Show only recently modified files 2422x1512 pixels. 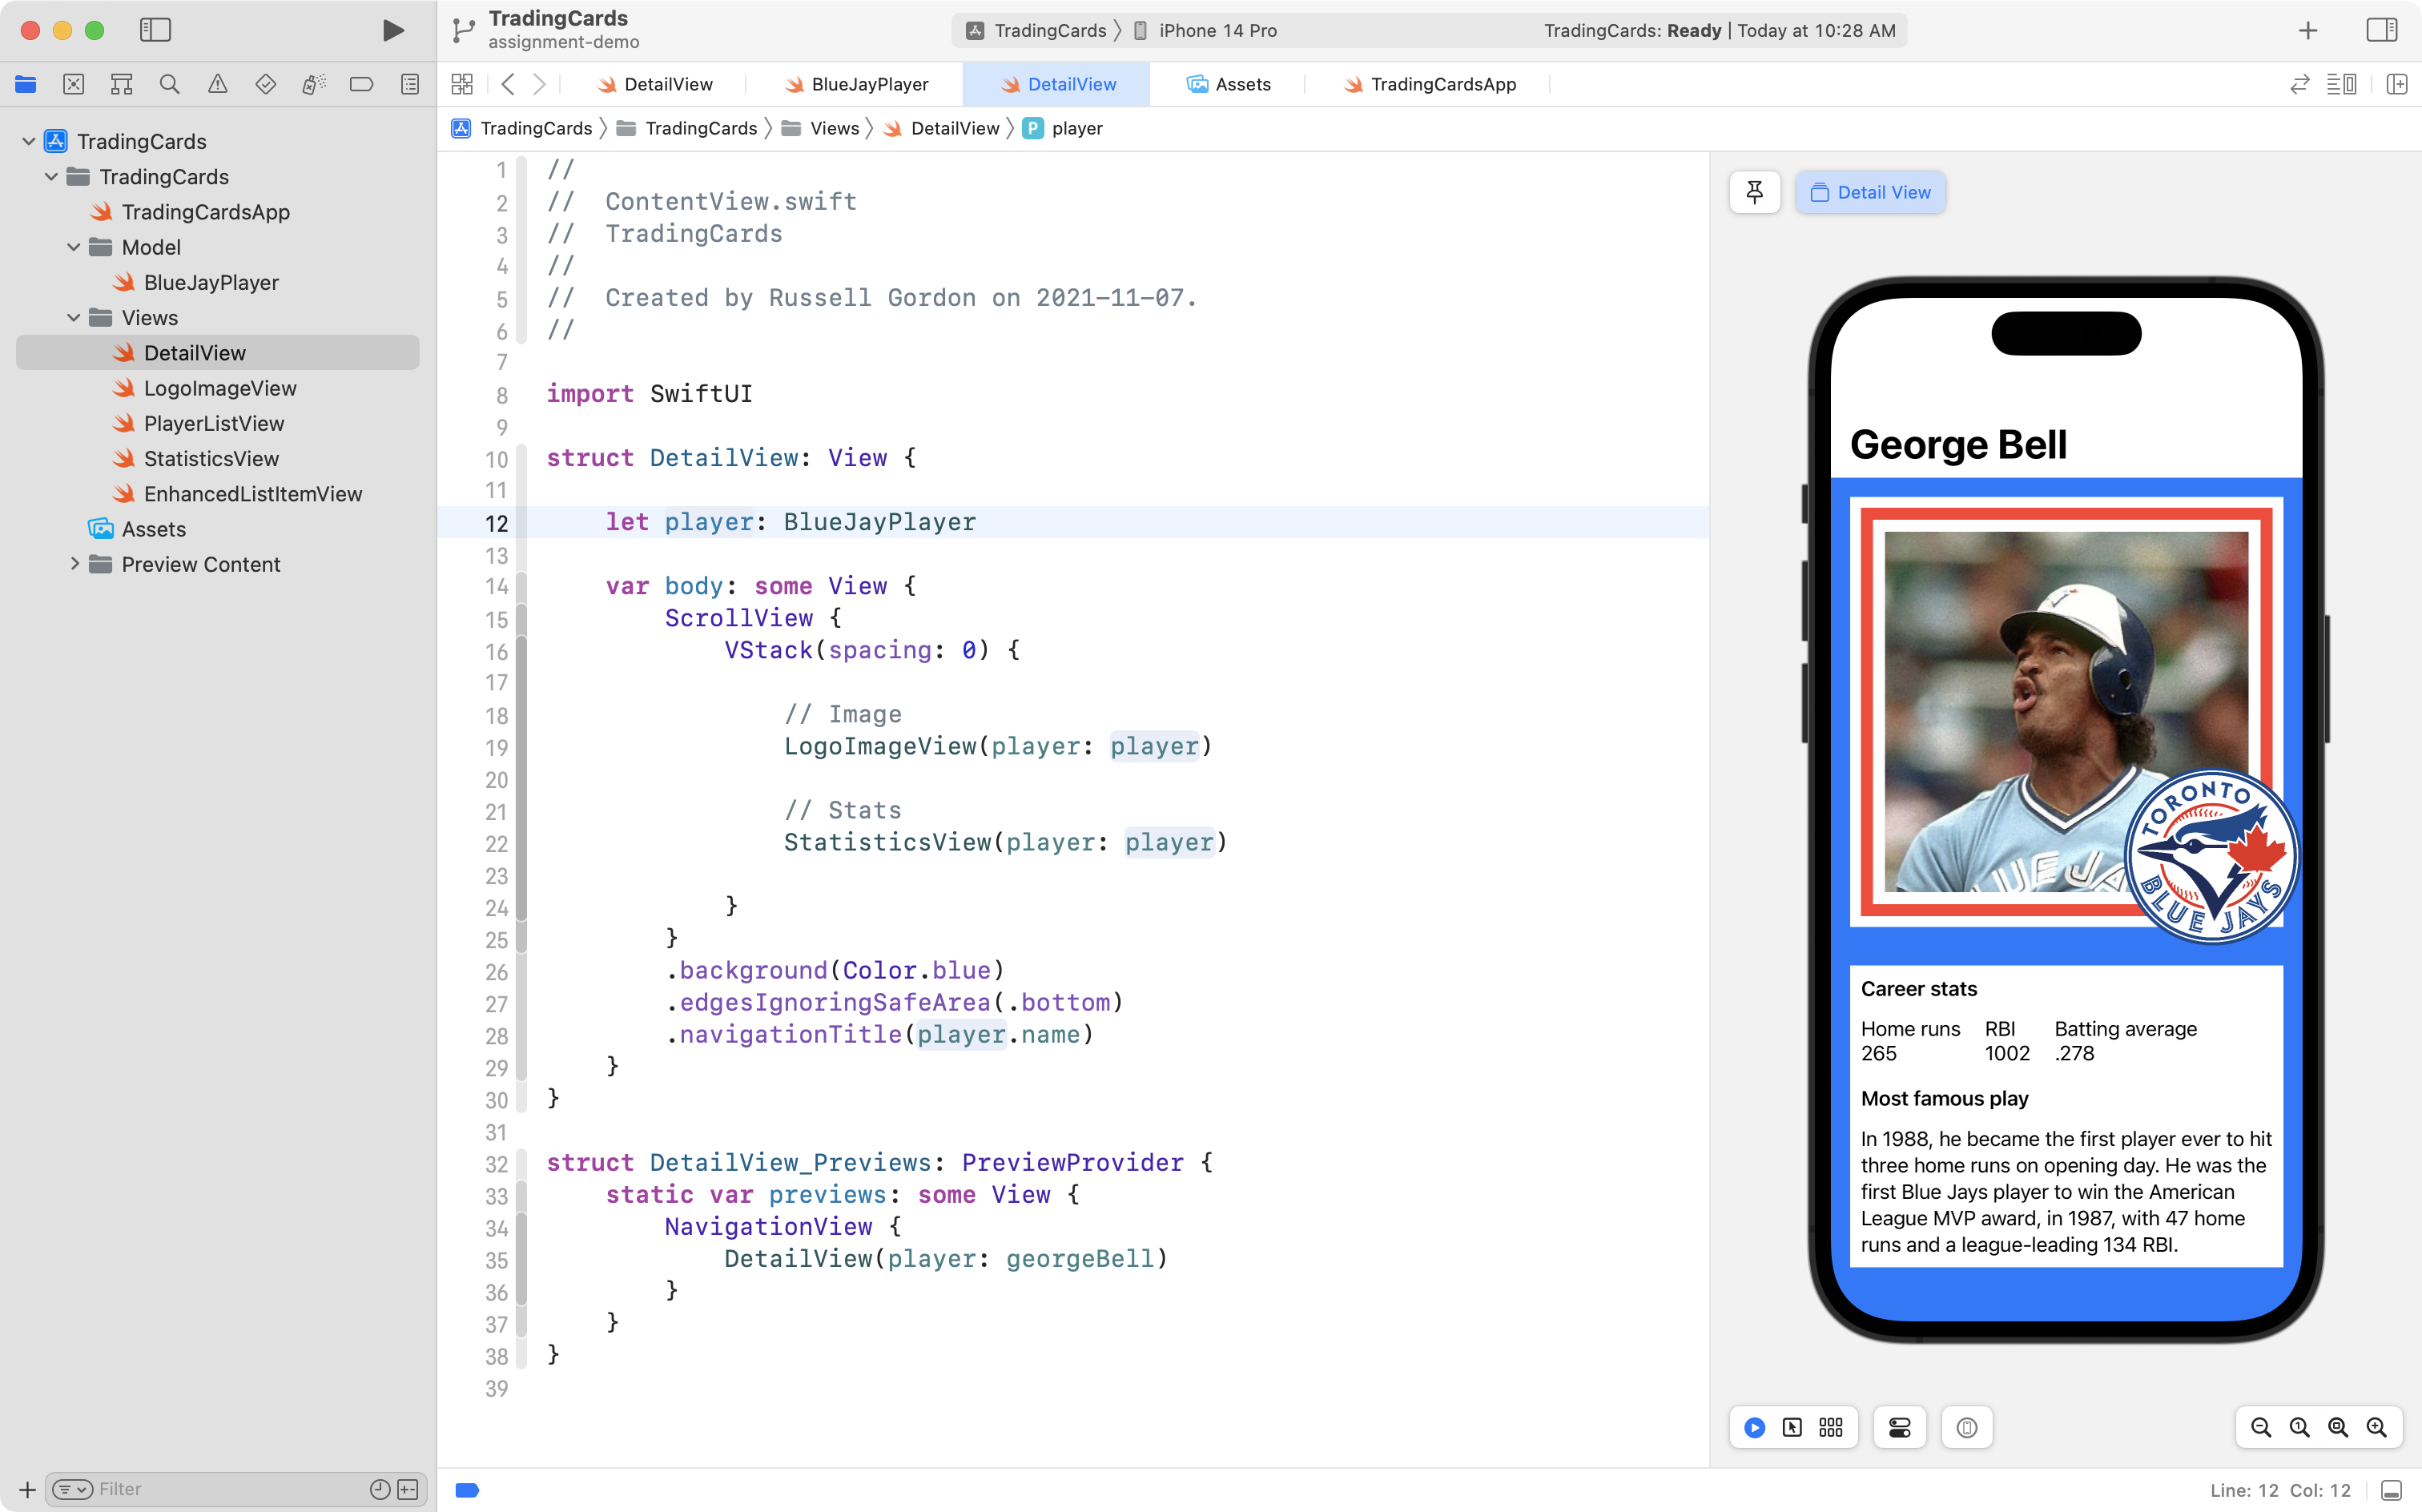(x=380, y=1489)
